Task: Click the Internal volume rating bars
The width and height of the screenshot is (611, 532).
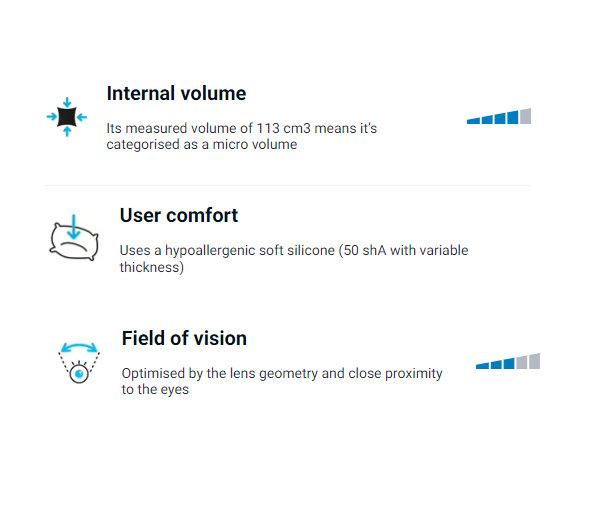Action: tap(498, 117)
